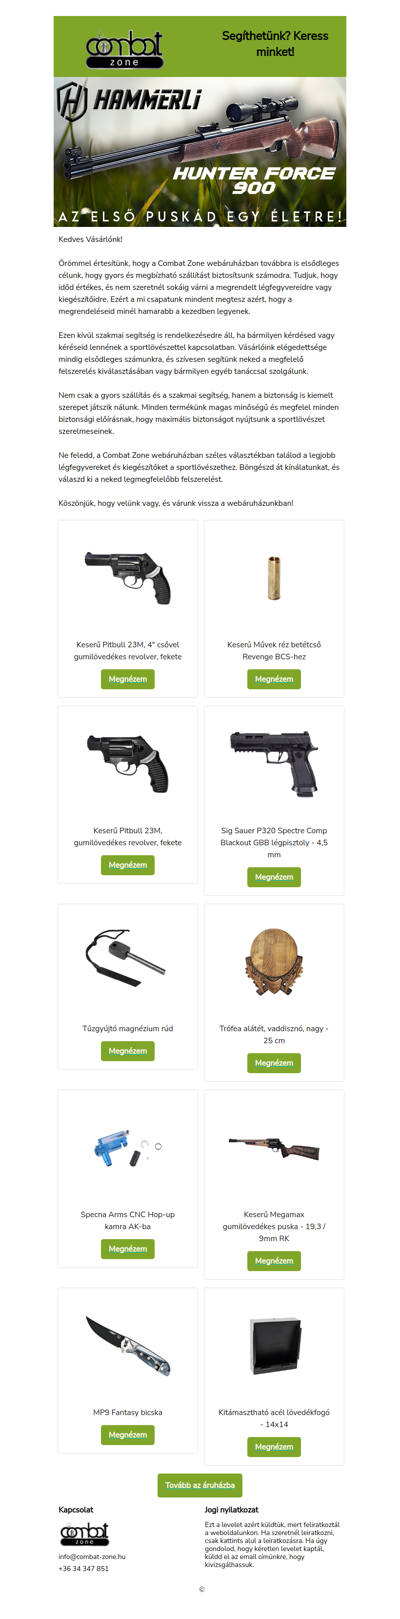Click the Combat Zone logo in header
This screenshot has width=400, height=1619.
tap(125, 48)
